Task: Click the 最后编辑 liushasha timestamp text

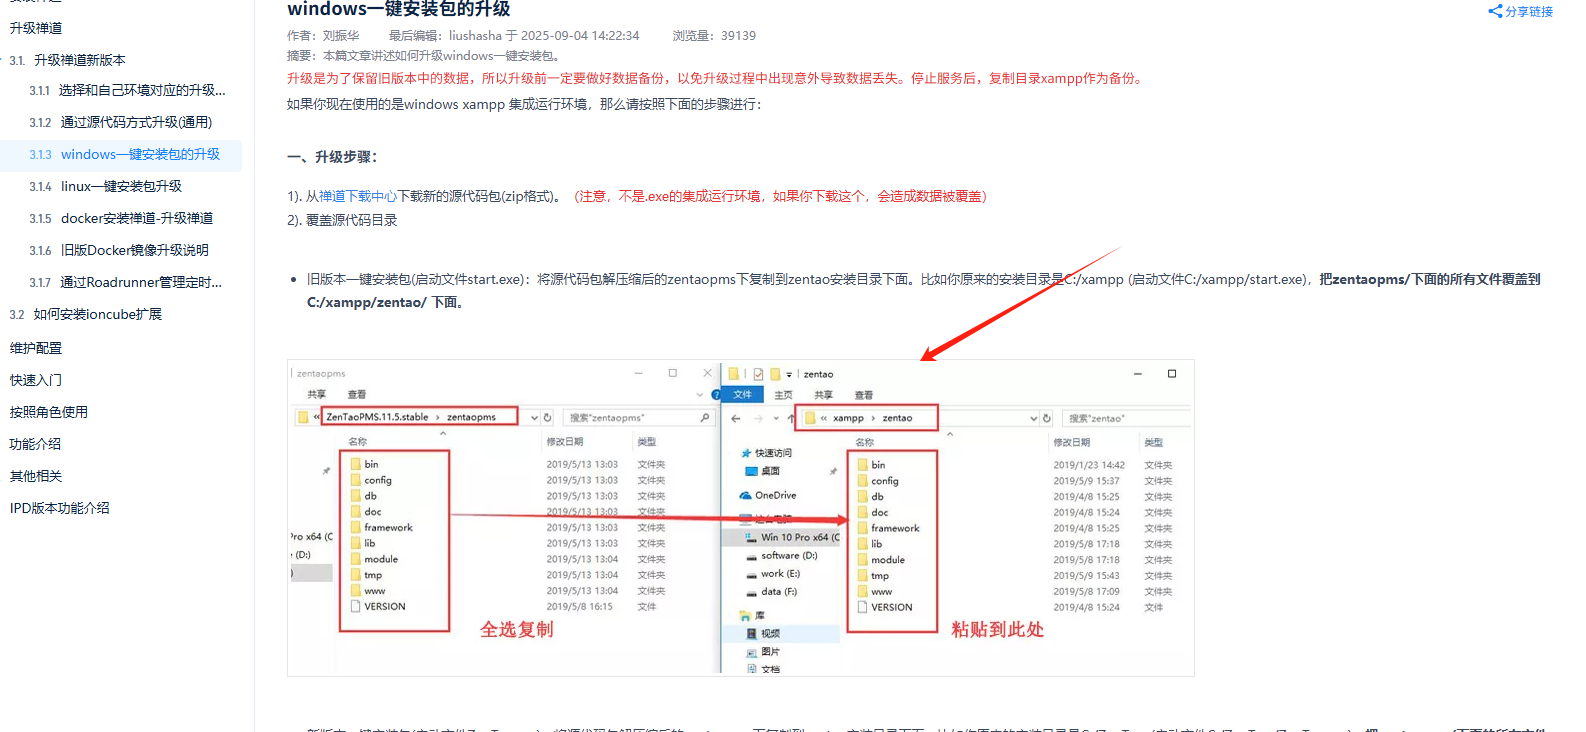Action: (514, 36)
